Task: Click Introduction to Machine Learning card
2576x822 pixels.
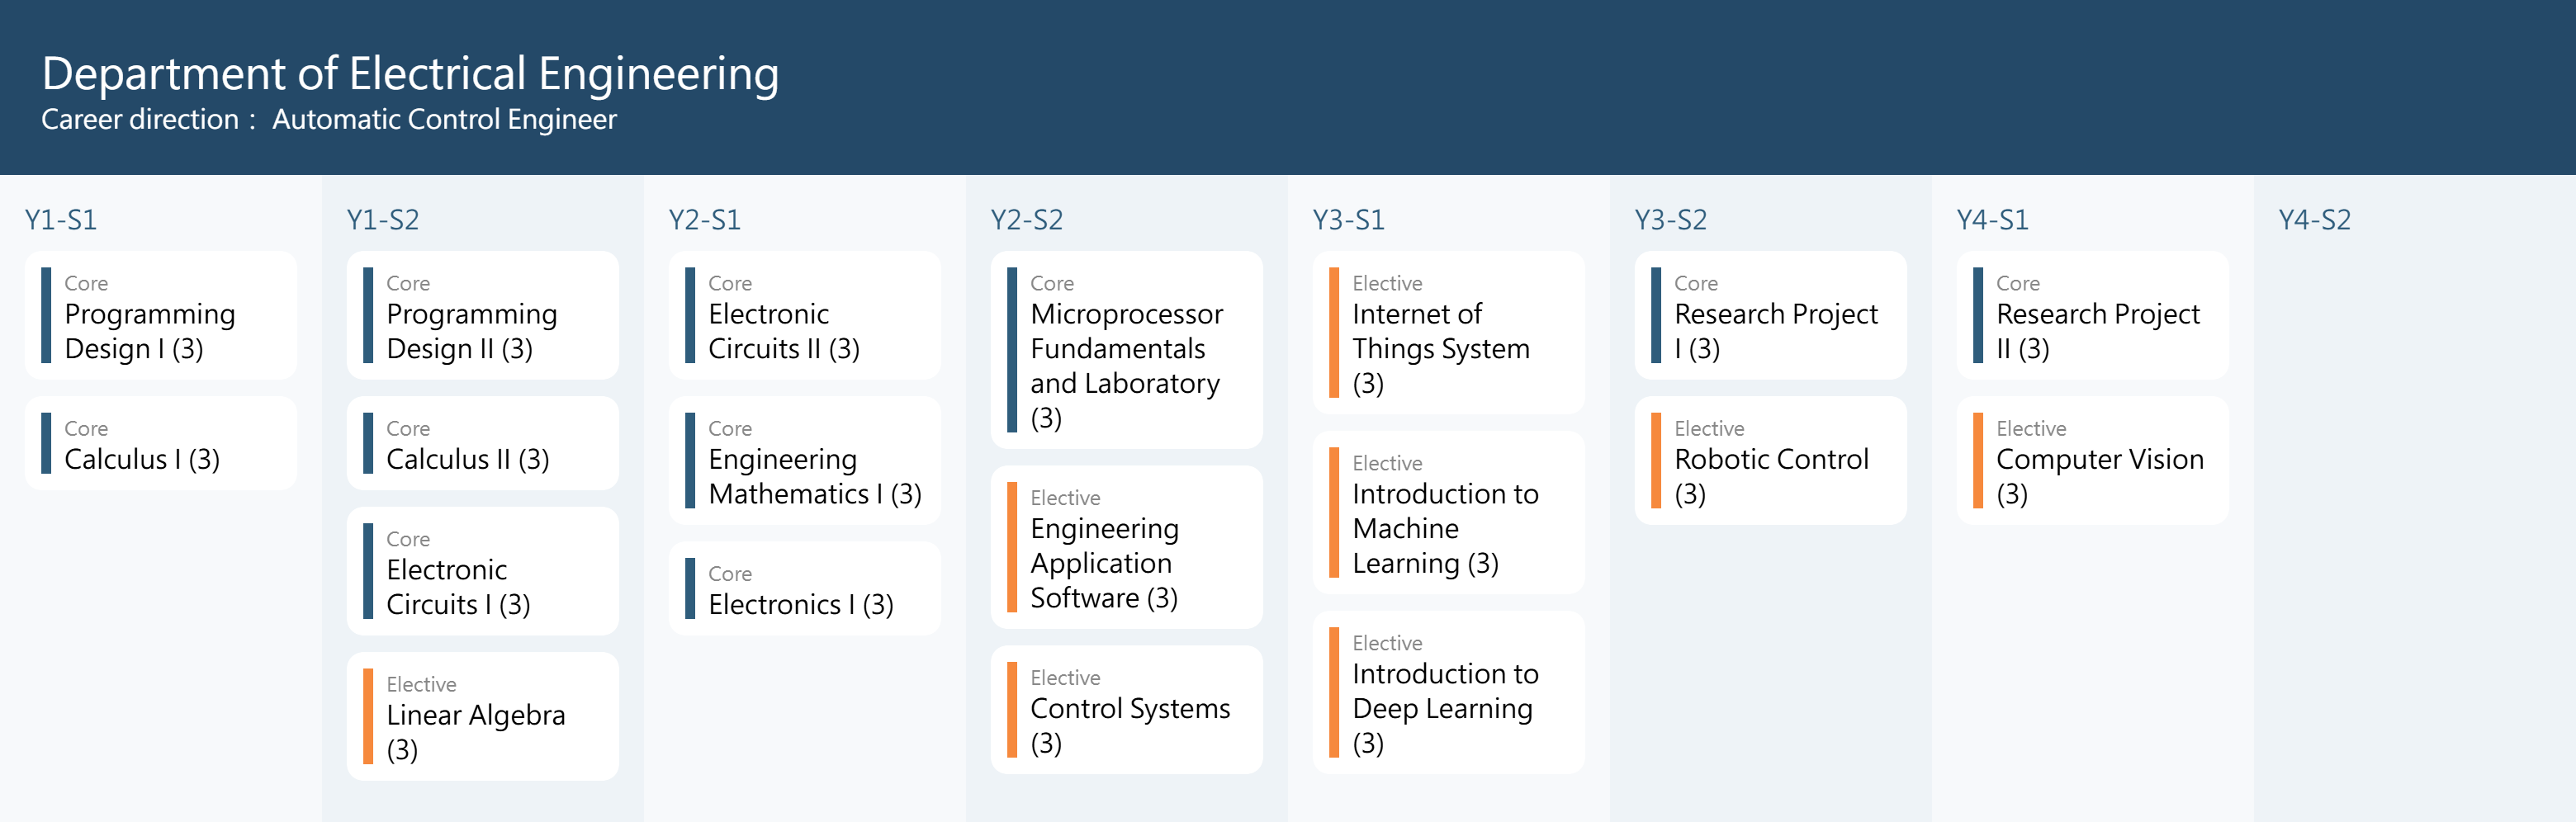Action: pos(1448,512)
